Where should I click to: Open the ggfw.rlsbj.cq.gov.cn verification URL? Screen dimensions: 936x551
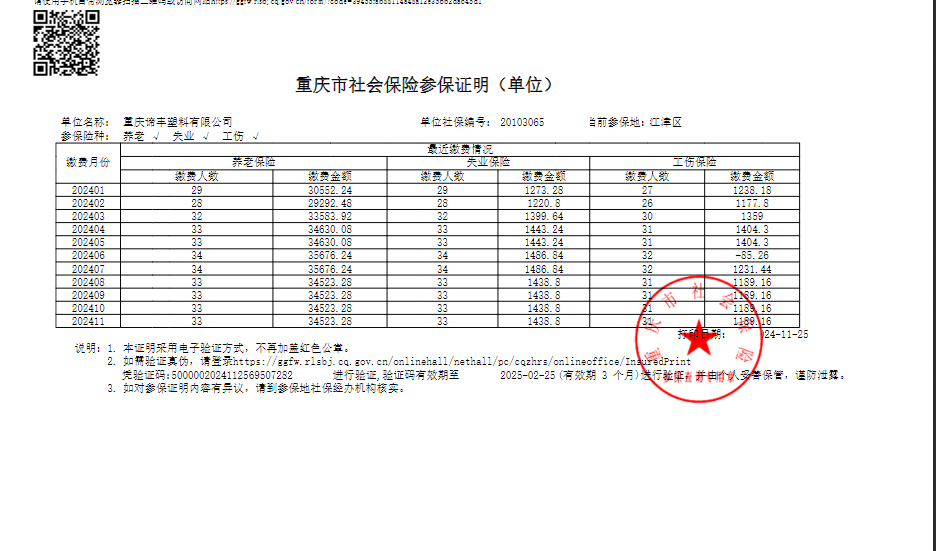(461, 362)
